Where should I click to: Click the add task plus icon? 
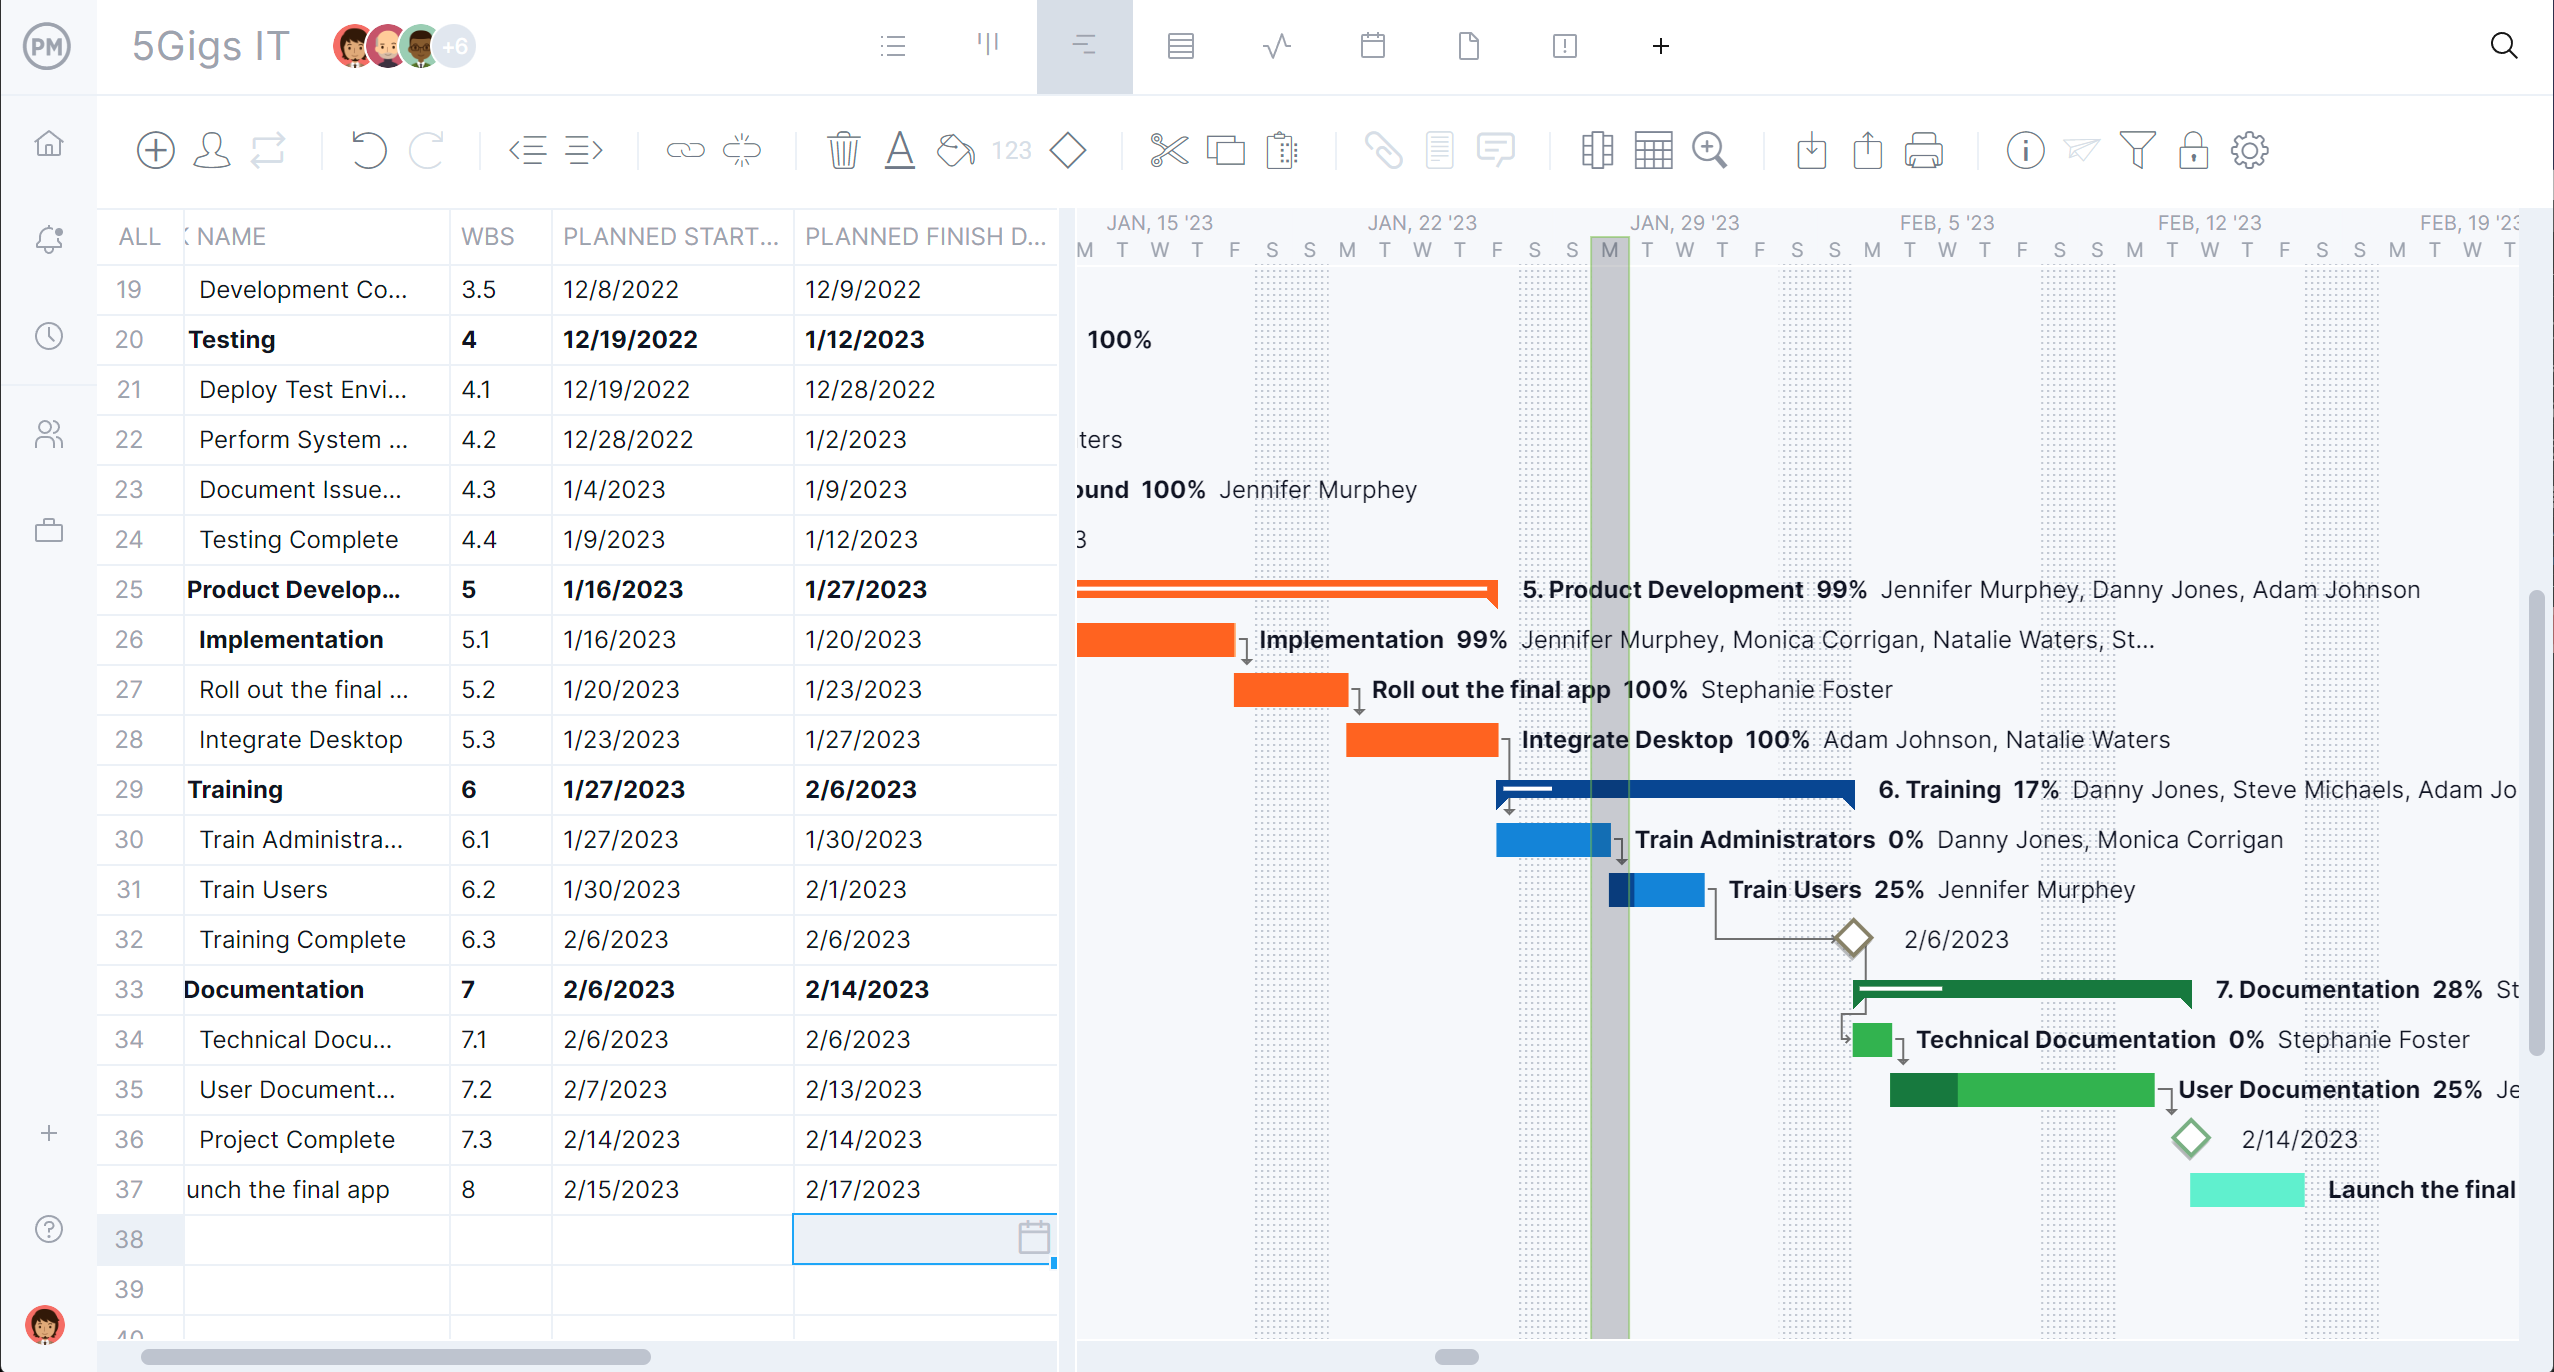coord(155,151)
